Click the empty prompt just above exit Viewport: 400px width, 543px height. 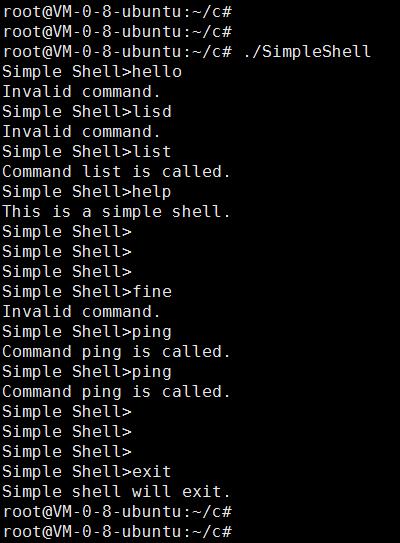pos(67,452)
